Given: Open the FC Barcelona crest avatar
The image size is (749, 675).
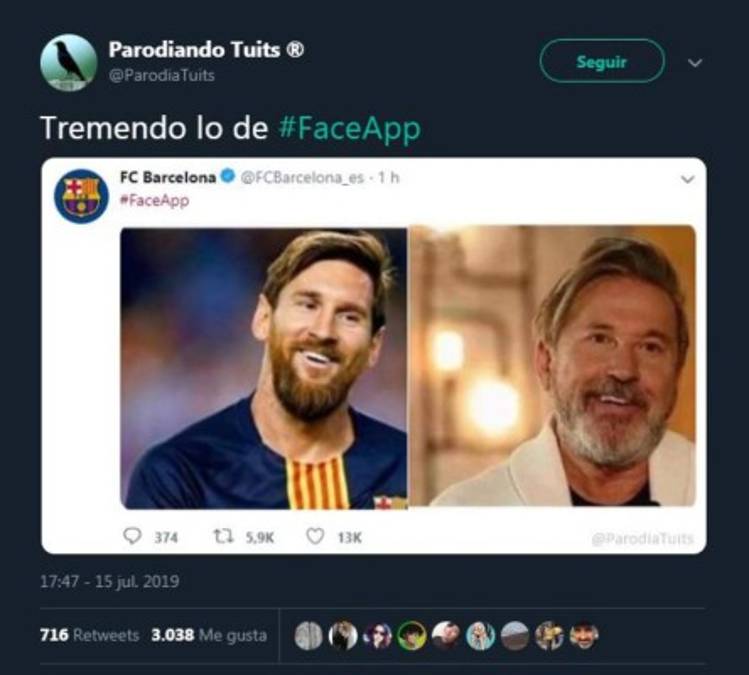Looking at the screenshot, I should coord(81,196).
